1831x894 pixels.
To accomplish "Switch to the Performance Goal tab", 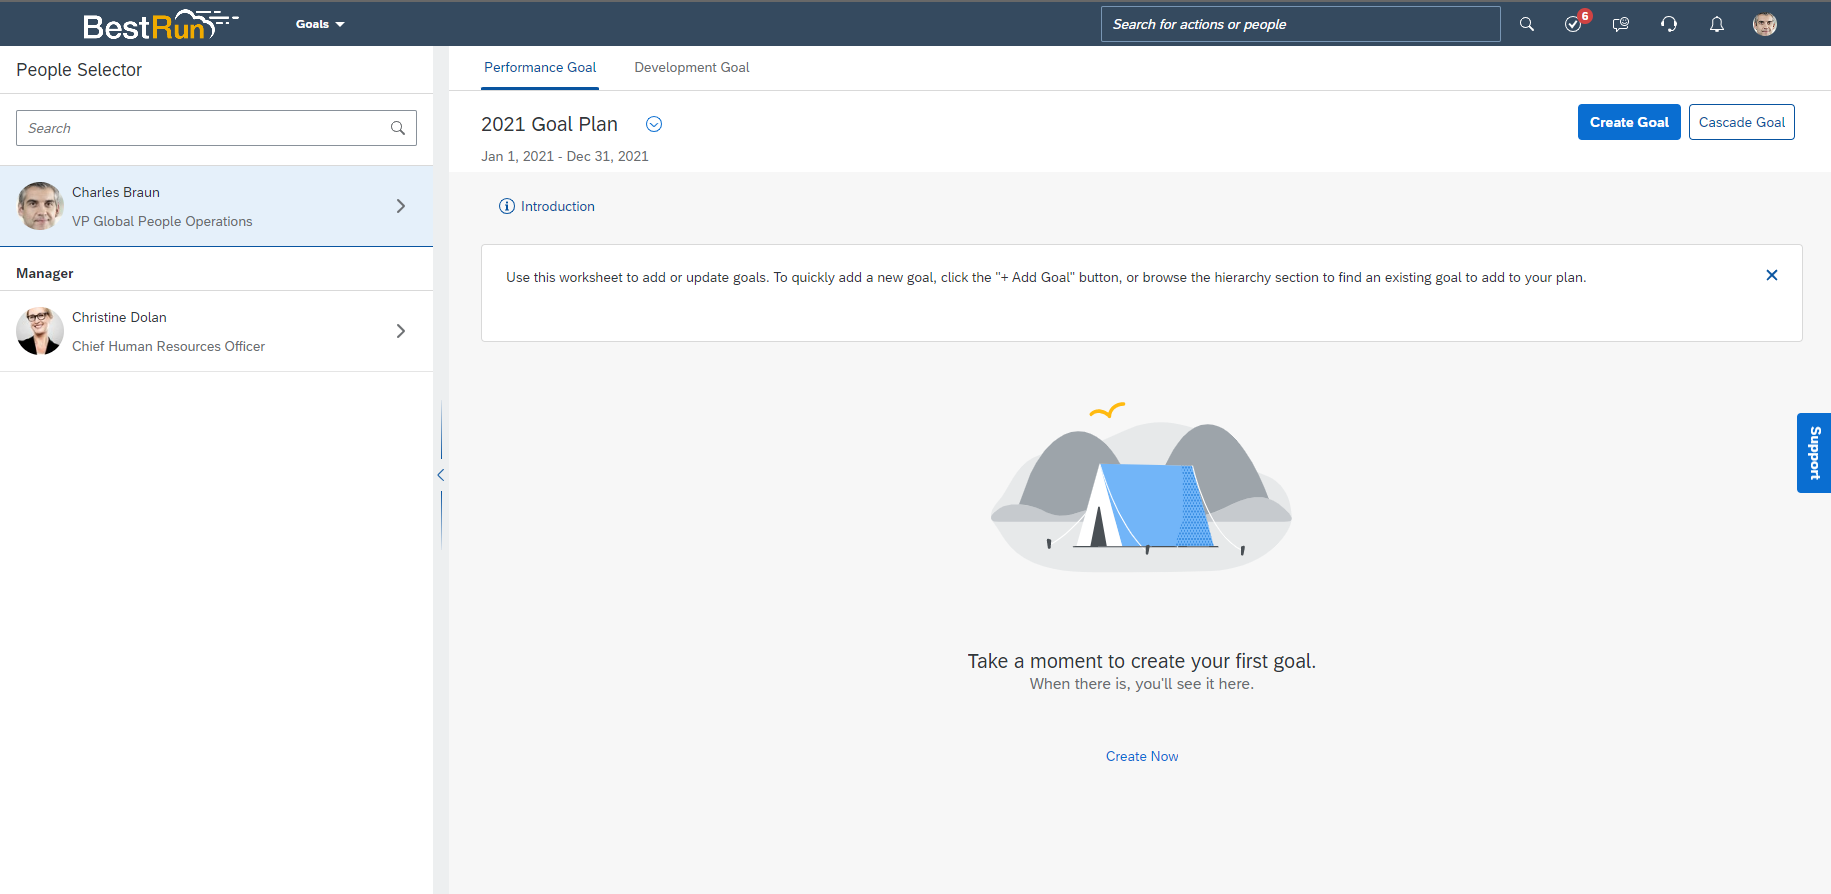I will point(540,68).
